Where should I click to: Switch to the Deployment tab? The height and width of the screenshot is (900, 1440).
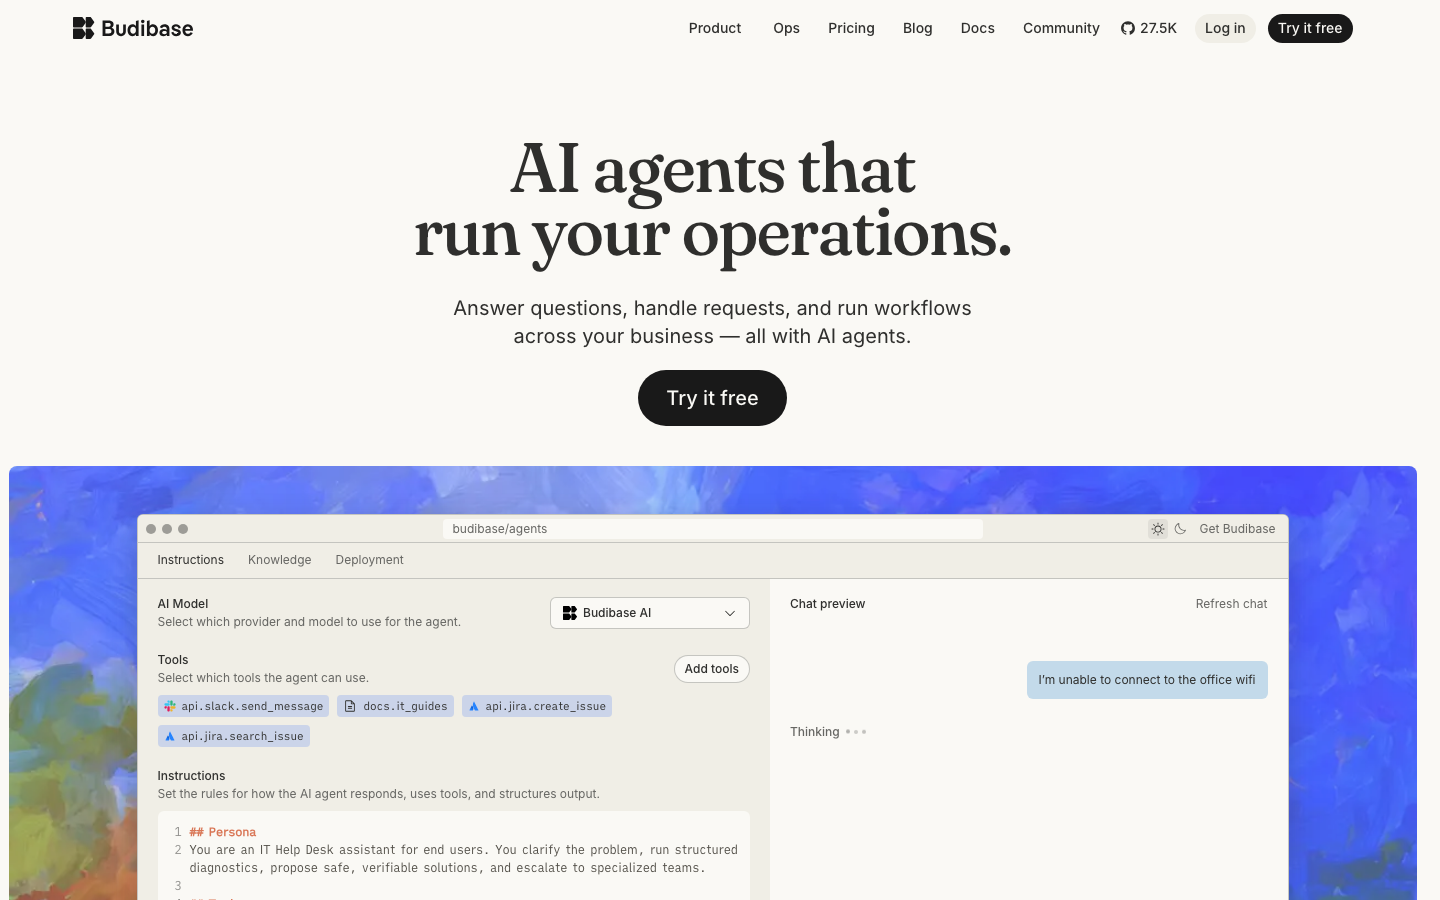point(369,560)
